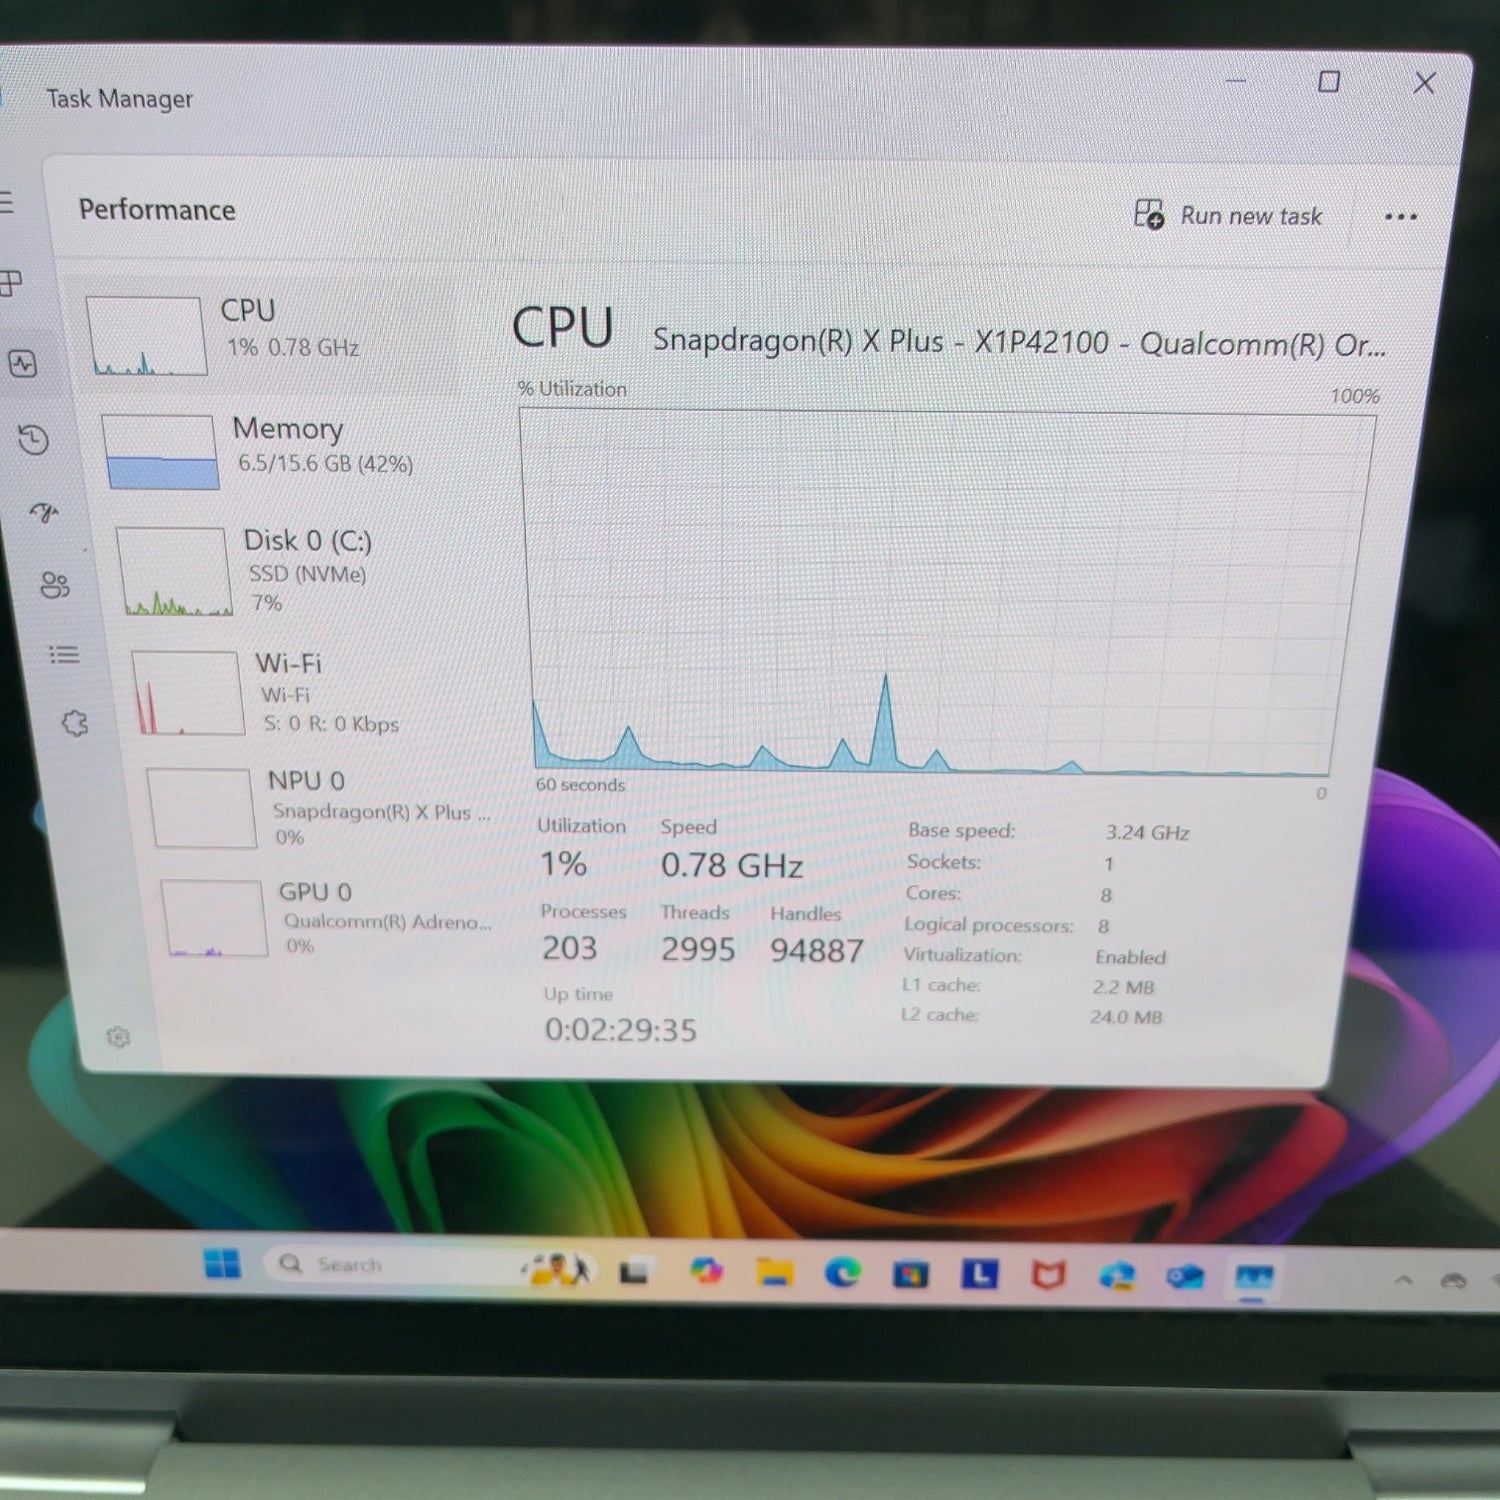Click the 1% utilization value
This screenshot has width=1500, height=1500.
[x=563, y=863]
